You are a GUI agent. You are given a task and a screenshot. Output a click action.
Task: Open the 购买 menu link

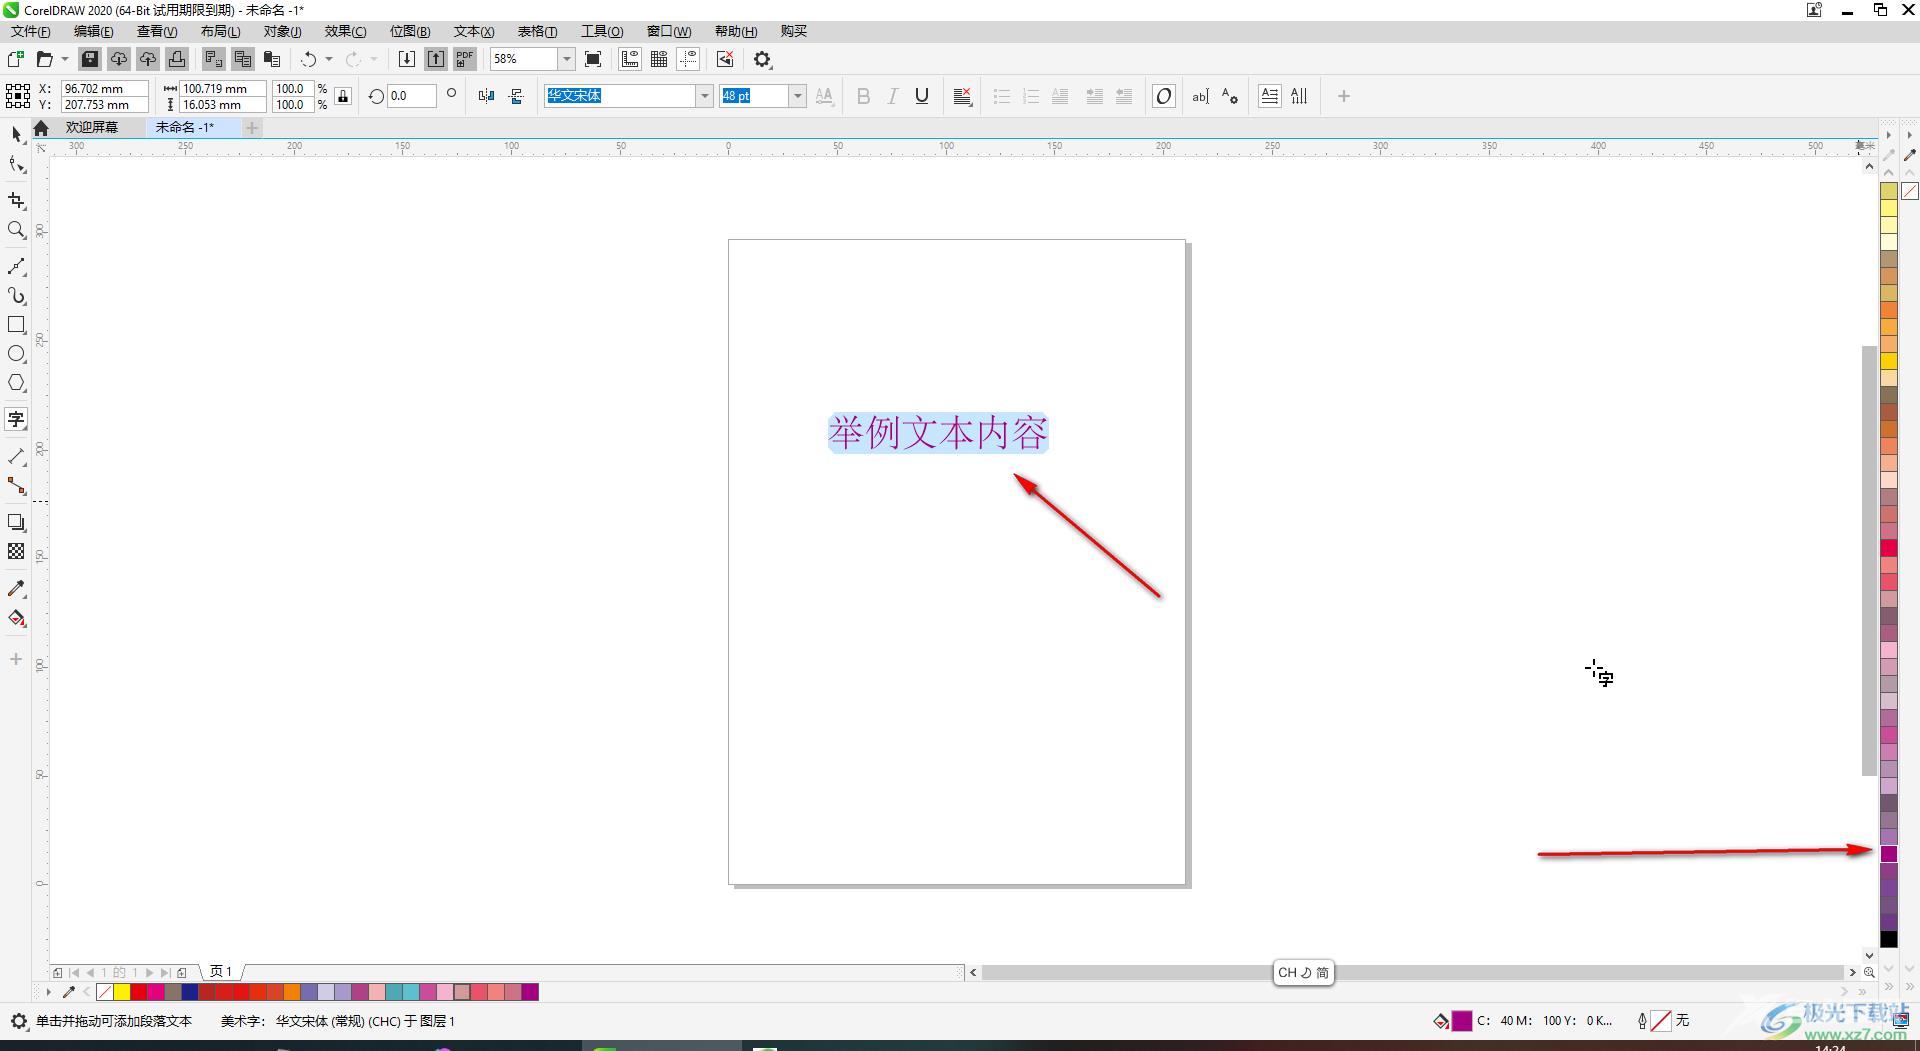[794, 31]
